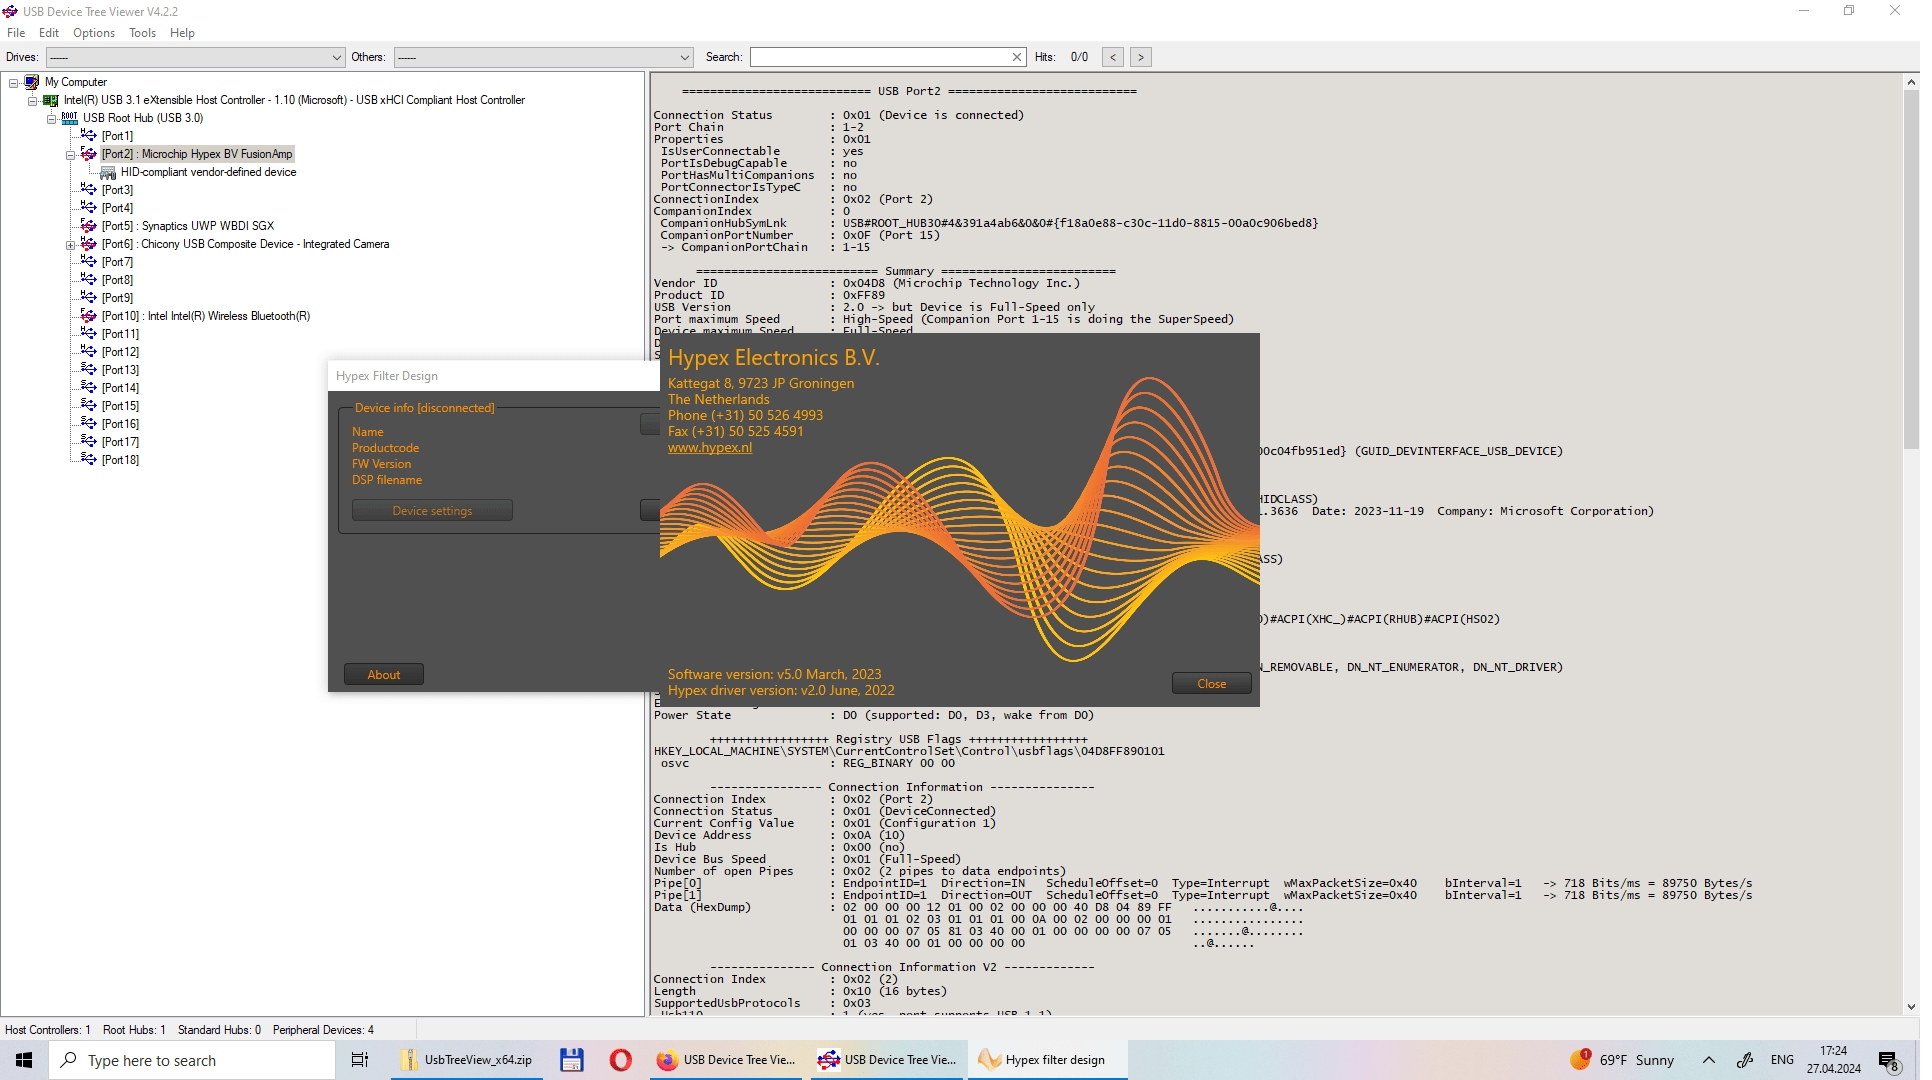
Task: Select My Computer icon in tree
Action: coord(32,82)
